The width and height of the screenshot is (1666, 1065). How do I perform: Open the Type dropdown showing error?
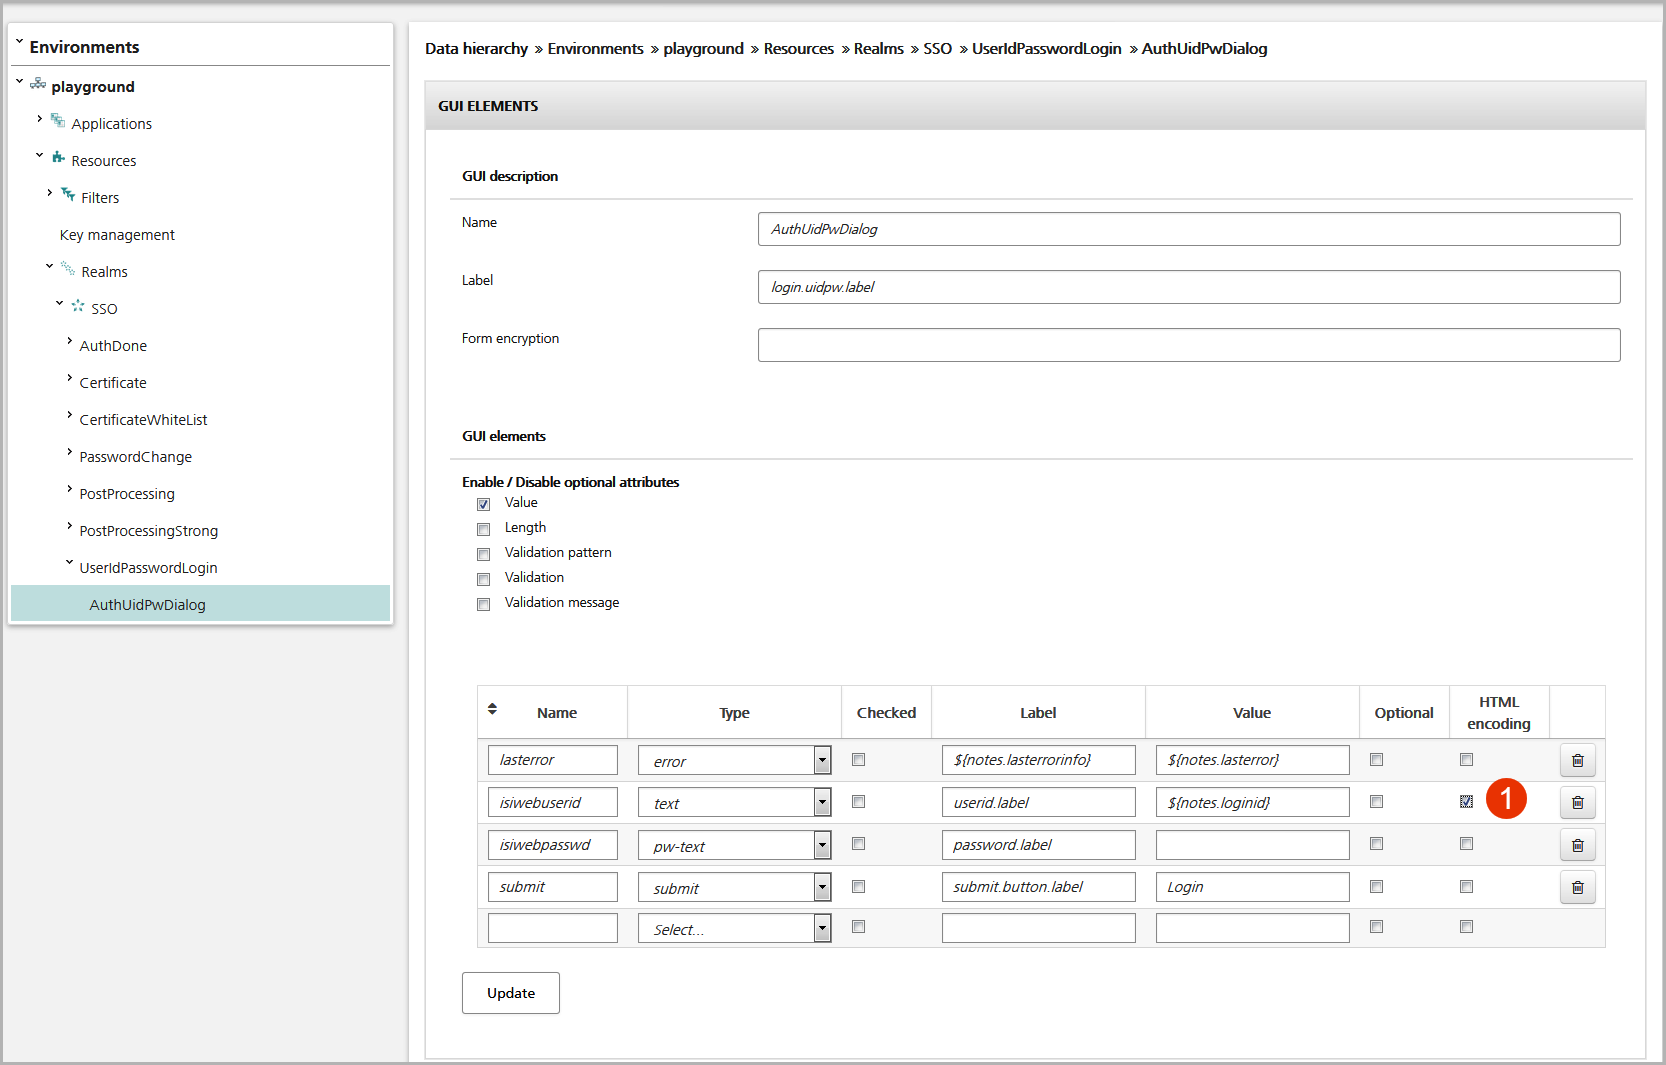click(734, 760)
